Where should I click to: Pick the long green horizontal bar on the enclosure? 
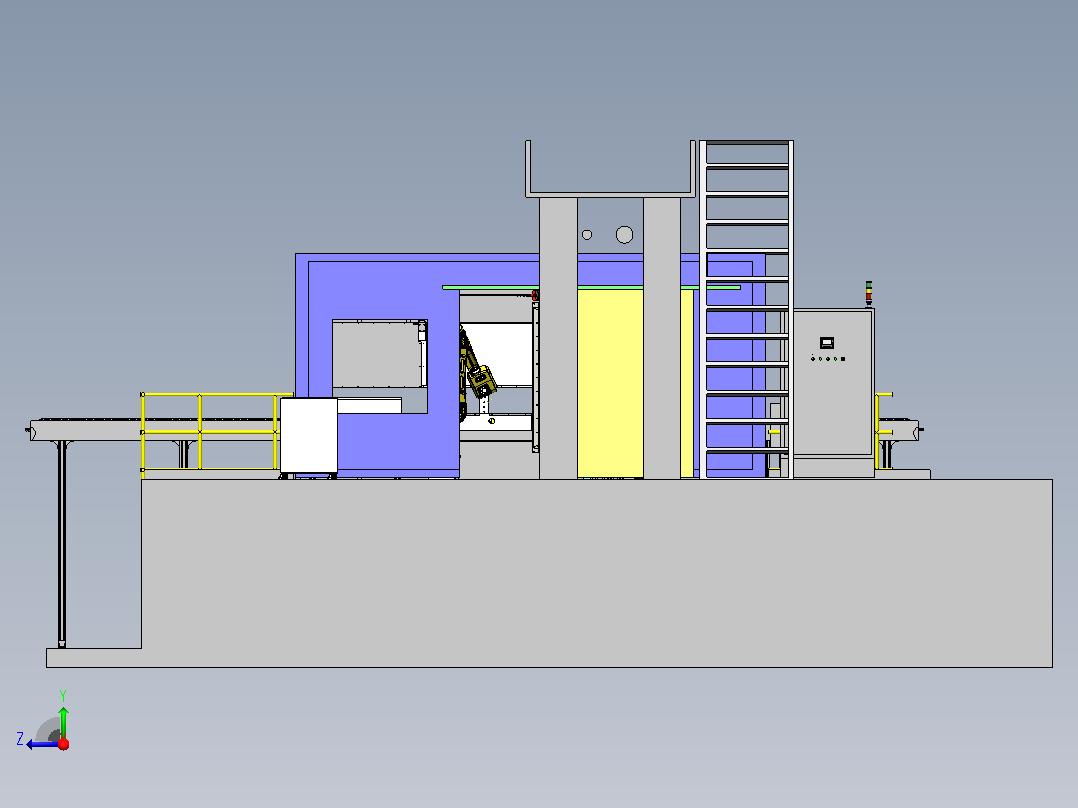click(x=591, y=287)
